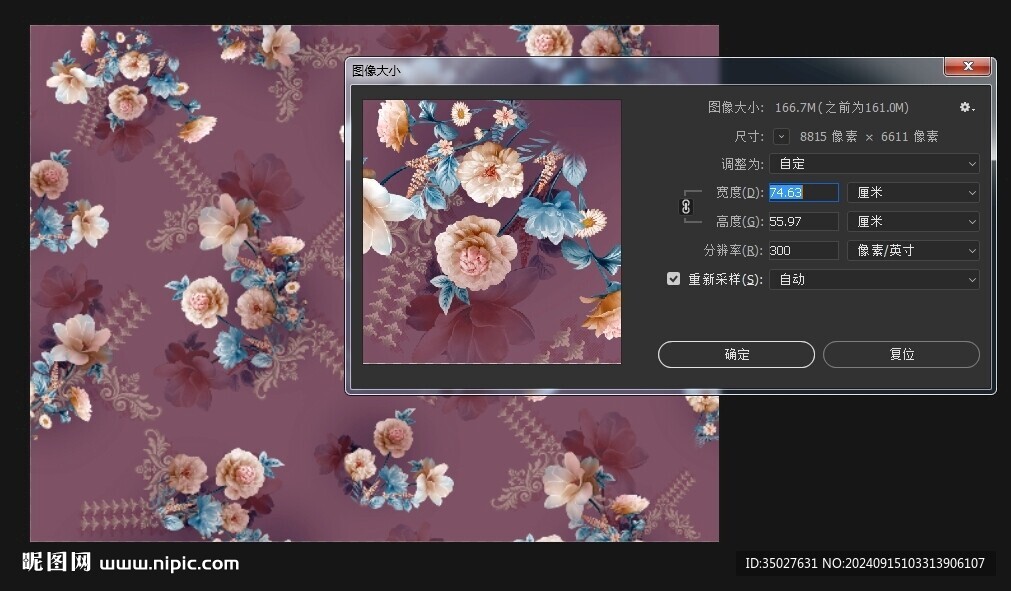Screen dimensions: 1011x591
Task: Open the 调整为 preset dropdown
Action: pyautogui.click(x=873, y=164)
